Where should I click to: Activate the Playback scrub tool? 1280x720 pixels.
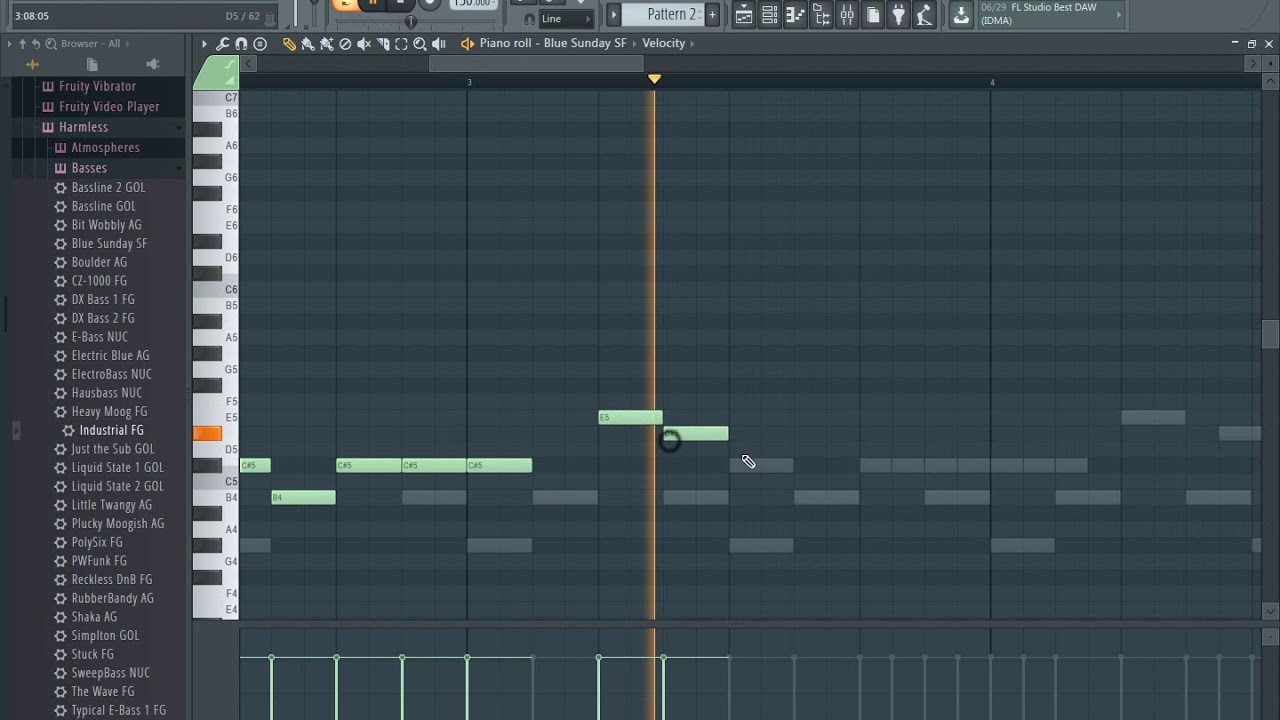[x=439, y=44]
